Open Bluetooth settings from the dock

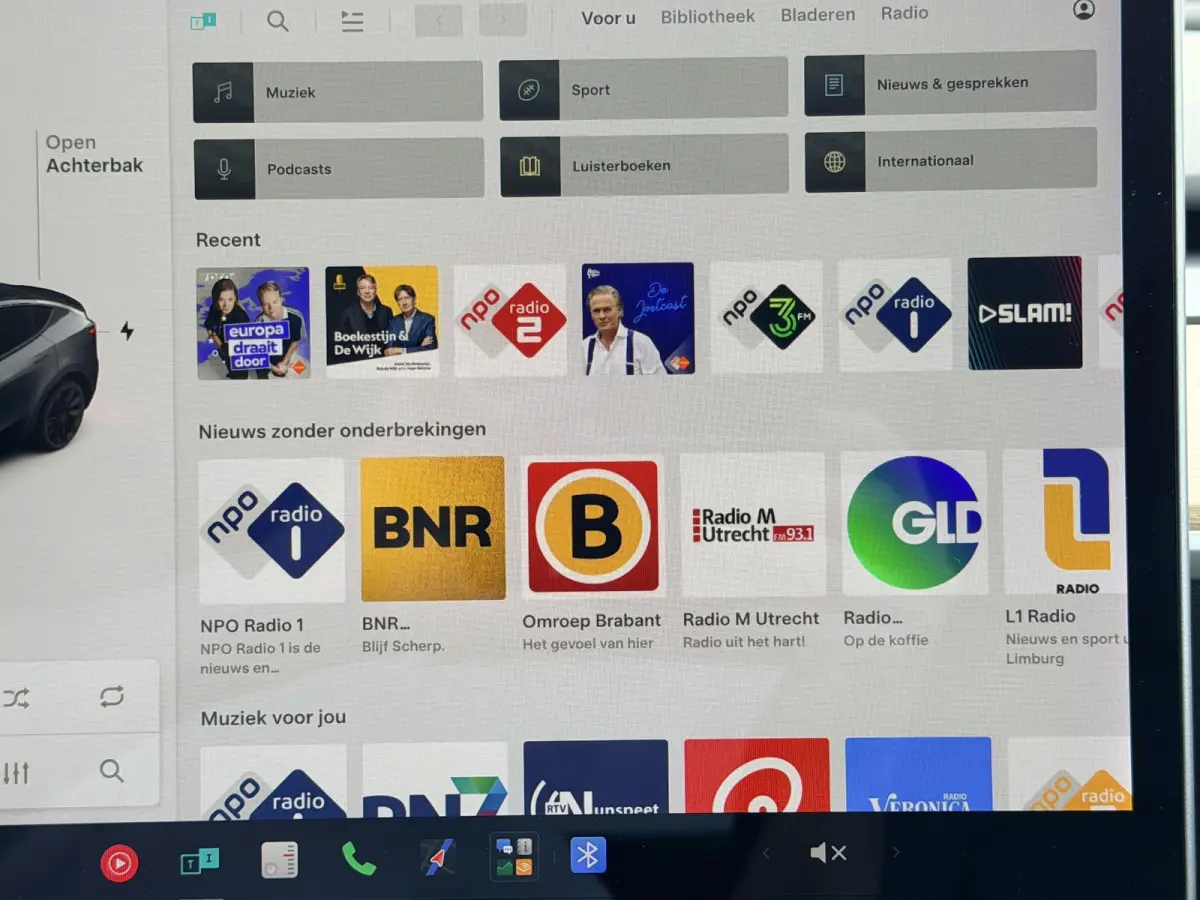pyautogui.click(x=588, y=855)
